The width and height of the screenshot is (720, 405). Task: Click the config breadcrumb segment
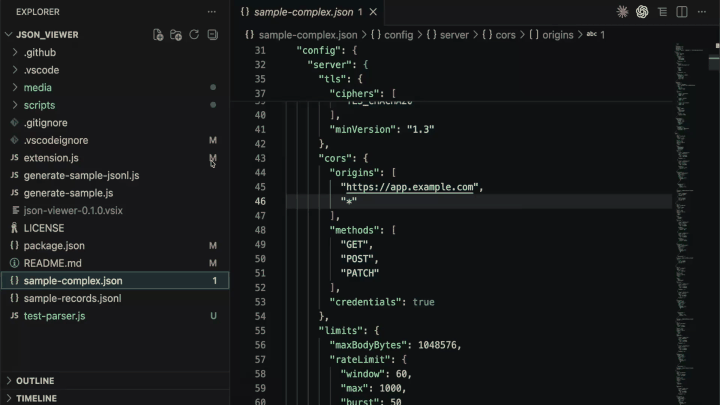(399, 35)
